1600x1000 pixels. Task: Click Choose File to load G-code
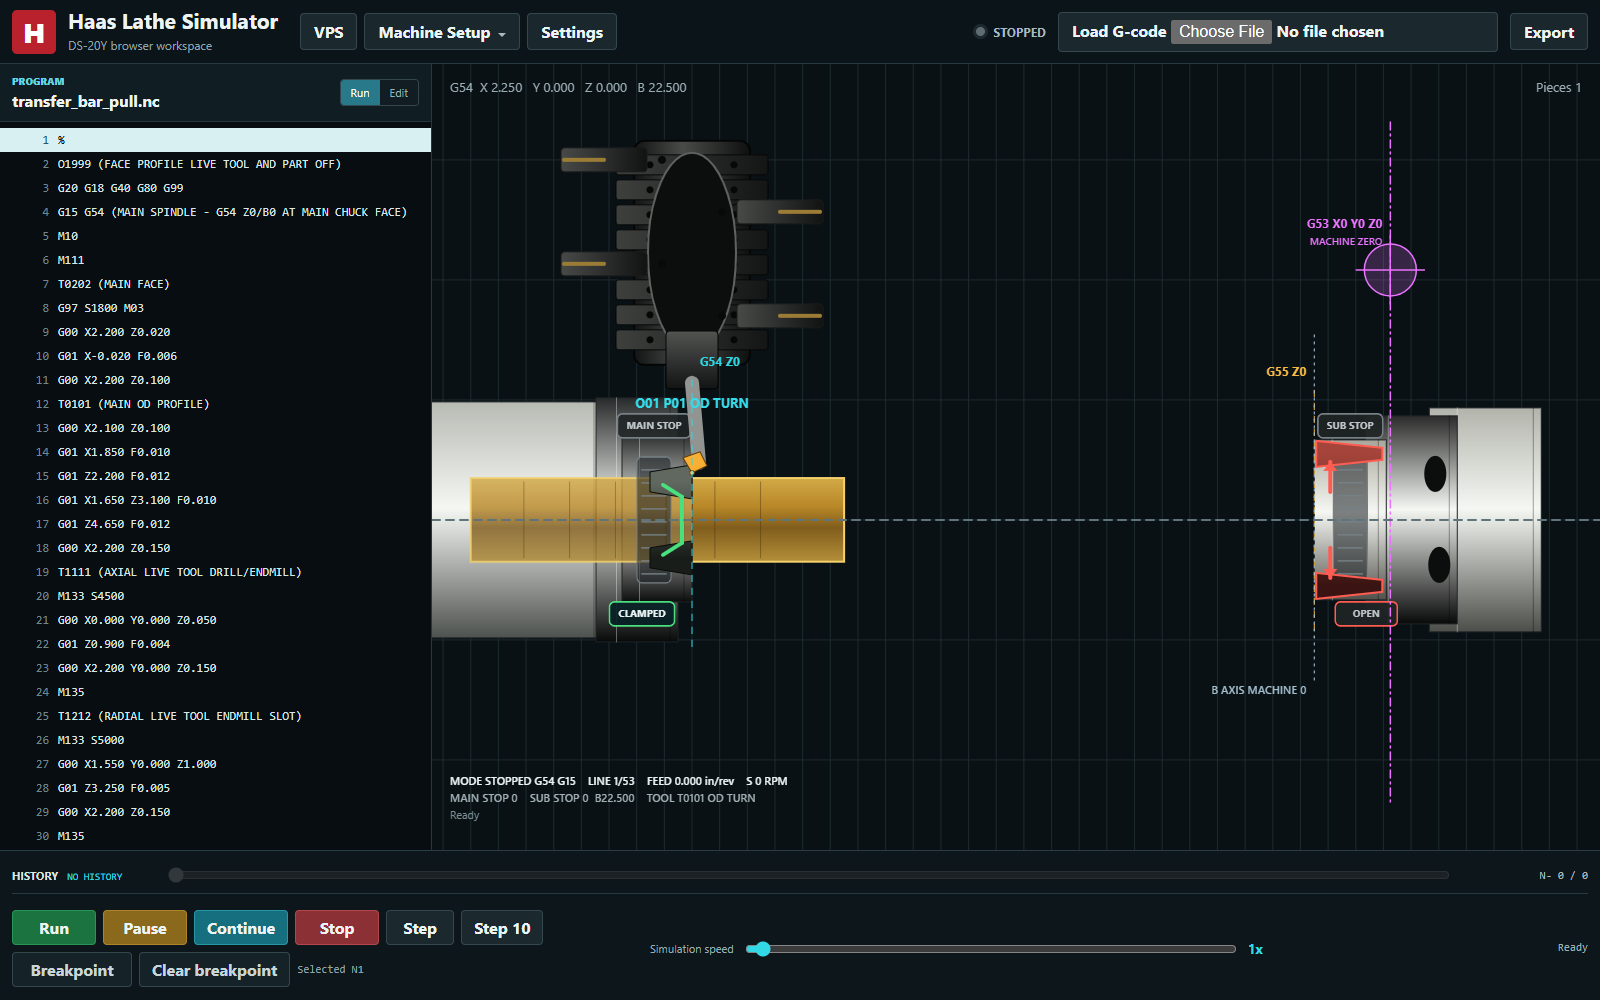click(x=1221, y=32)
